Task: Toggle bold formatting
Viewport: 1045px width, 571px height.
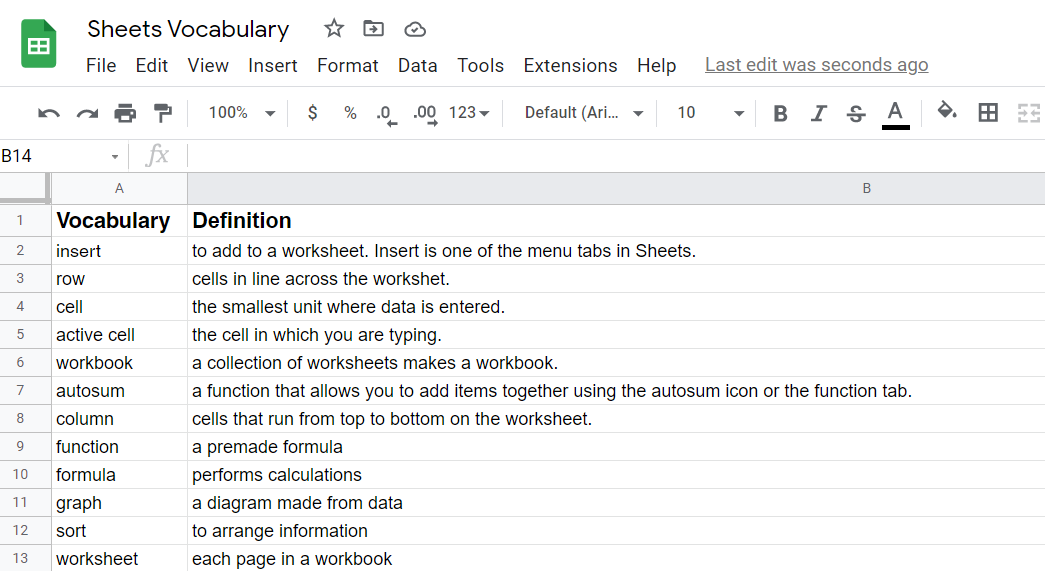Action: click(x=781, y=113)
